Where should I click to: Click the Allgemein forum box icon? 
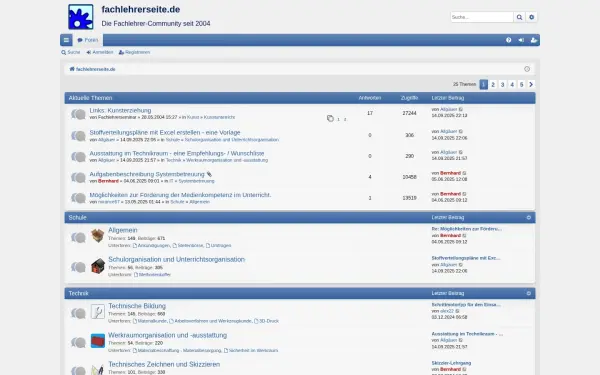98,235
